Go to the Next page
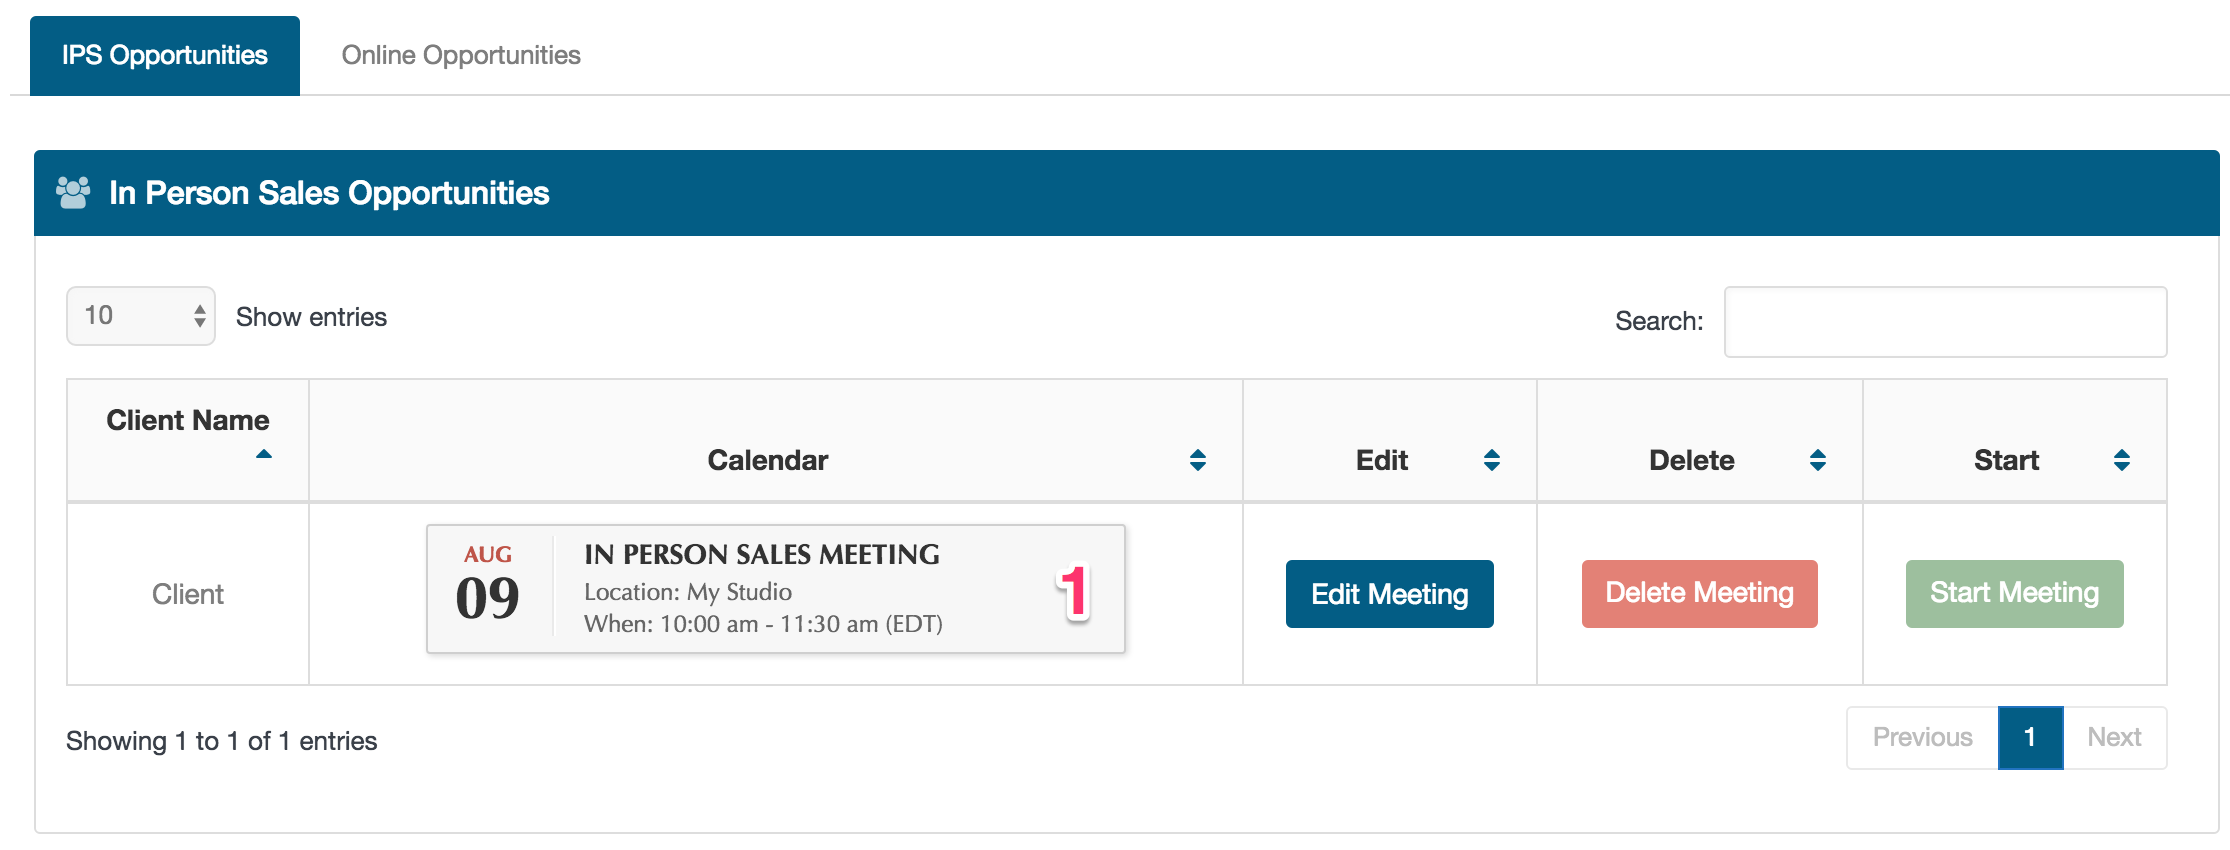The height and width of the screenshot is (850, 2230). (2115, 738)
